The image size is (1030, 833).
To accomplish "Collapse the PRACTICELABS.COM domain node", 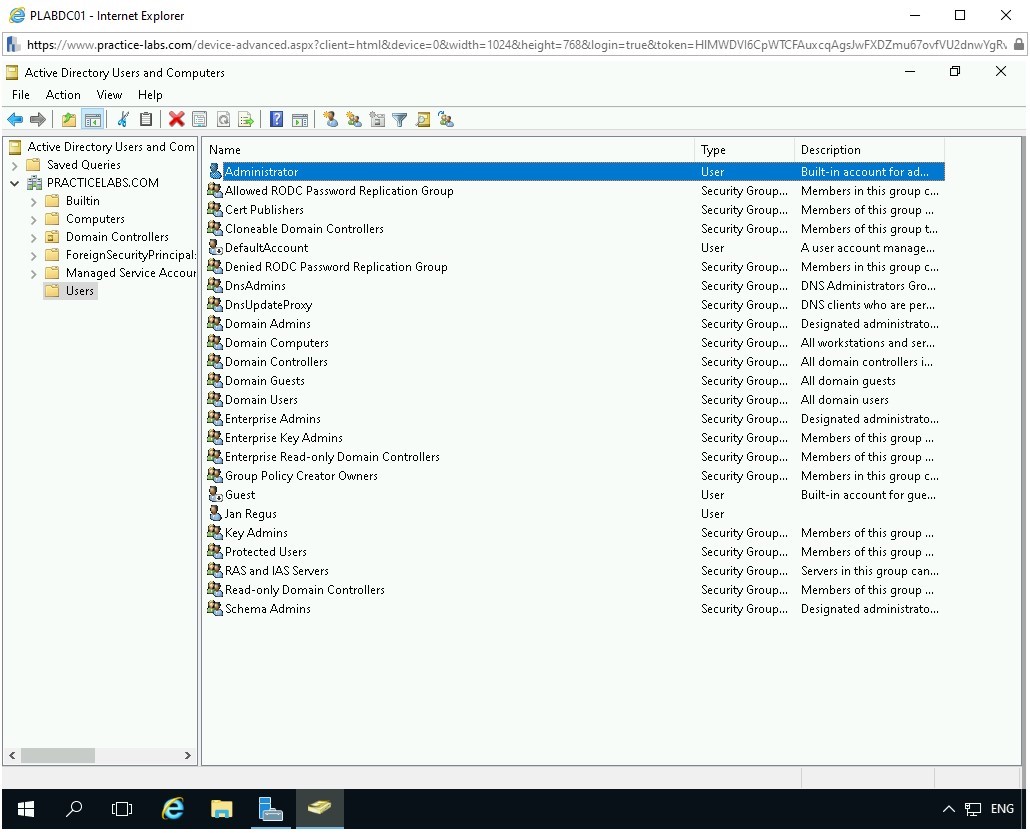I will point(14,183).
